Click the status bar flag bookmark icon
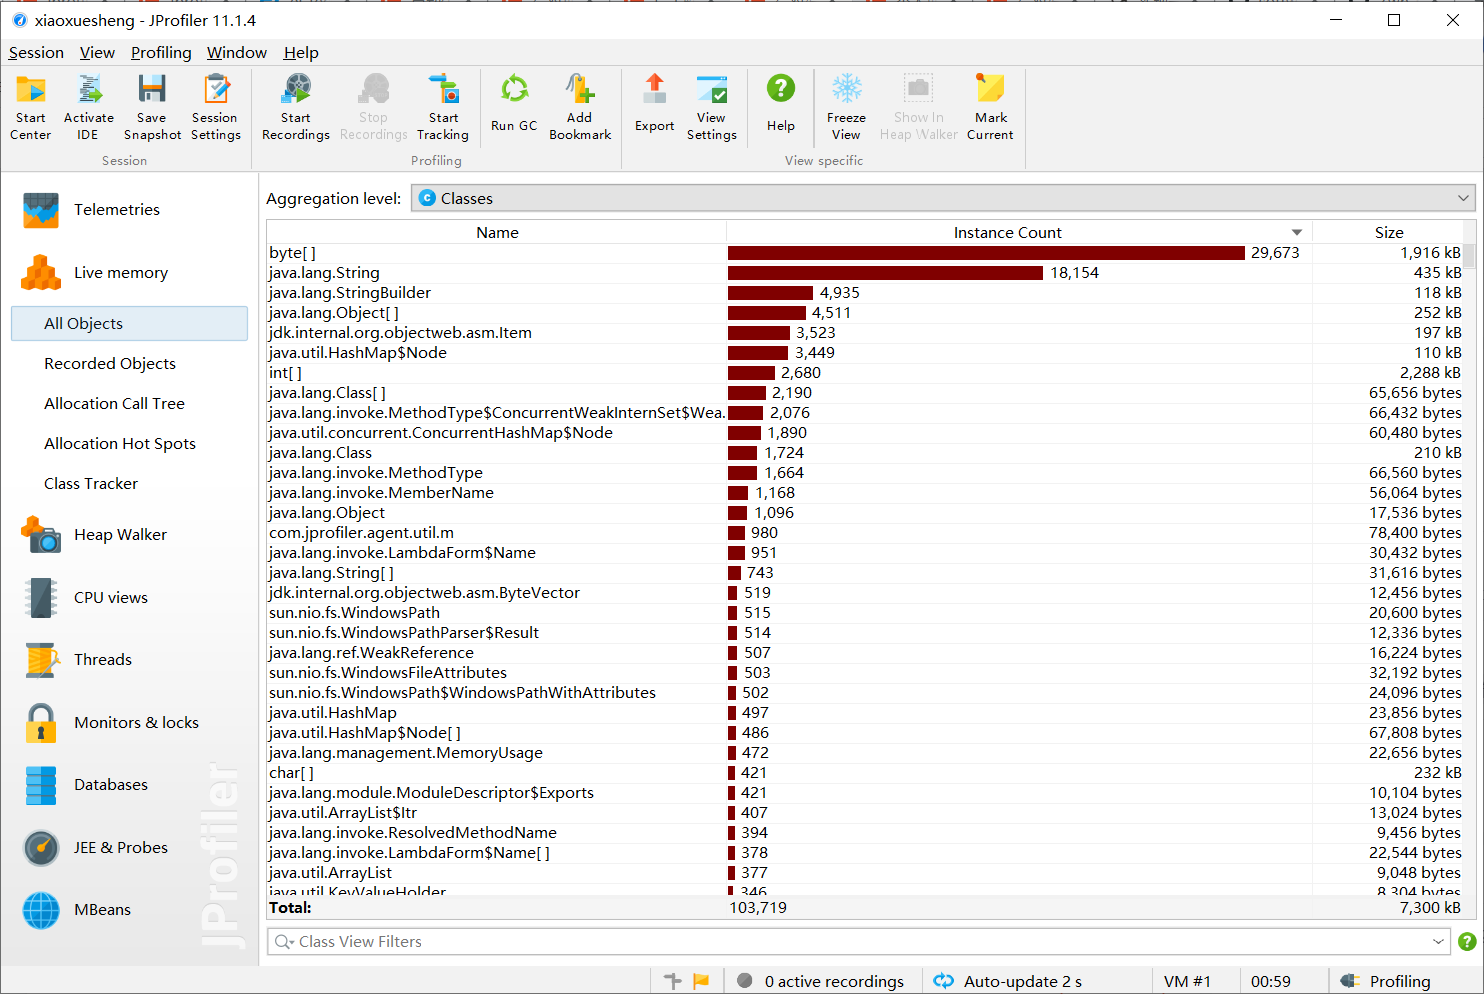Screen dimensions: 1484x994 point(701,981)
